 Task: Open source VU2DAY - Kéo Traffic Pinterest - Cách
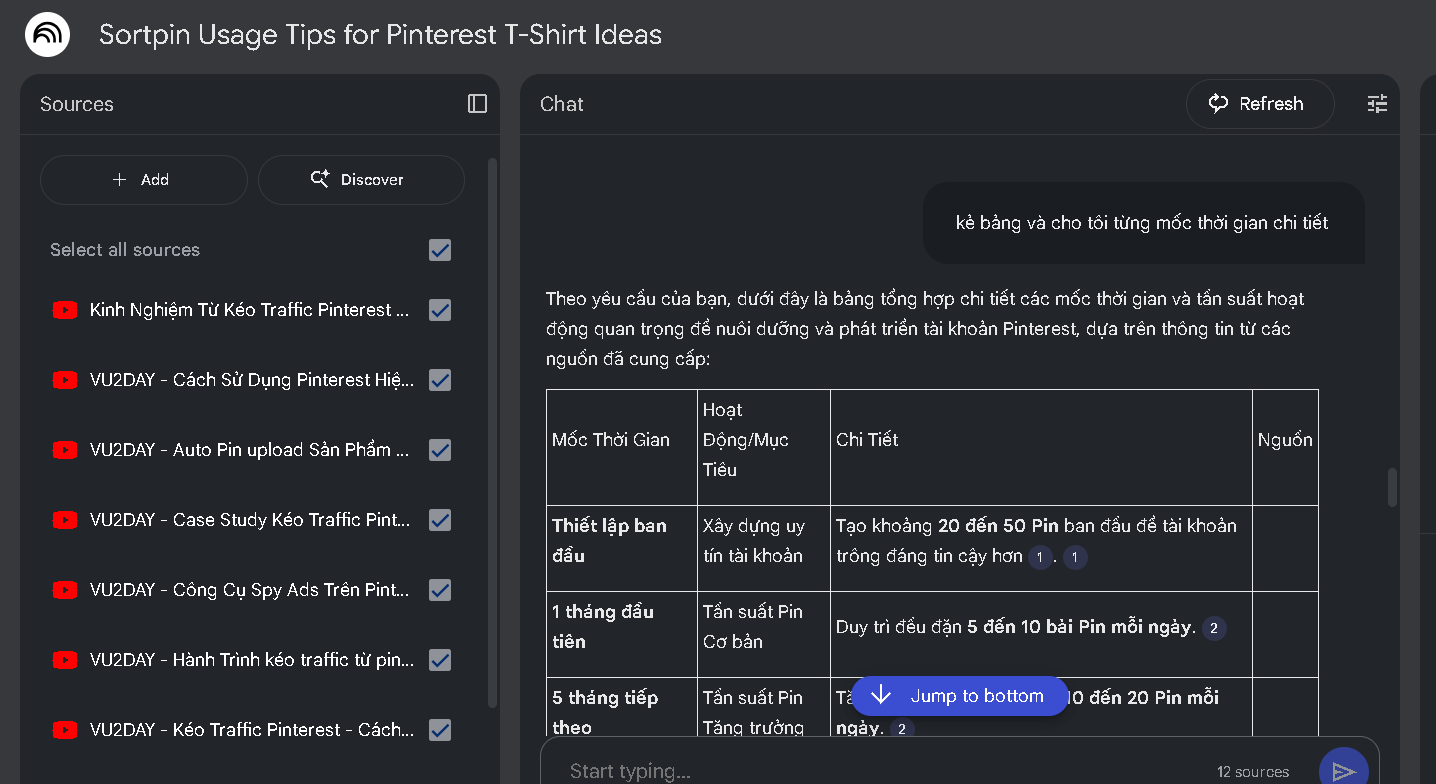[x=251, y=730]
